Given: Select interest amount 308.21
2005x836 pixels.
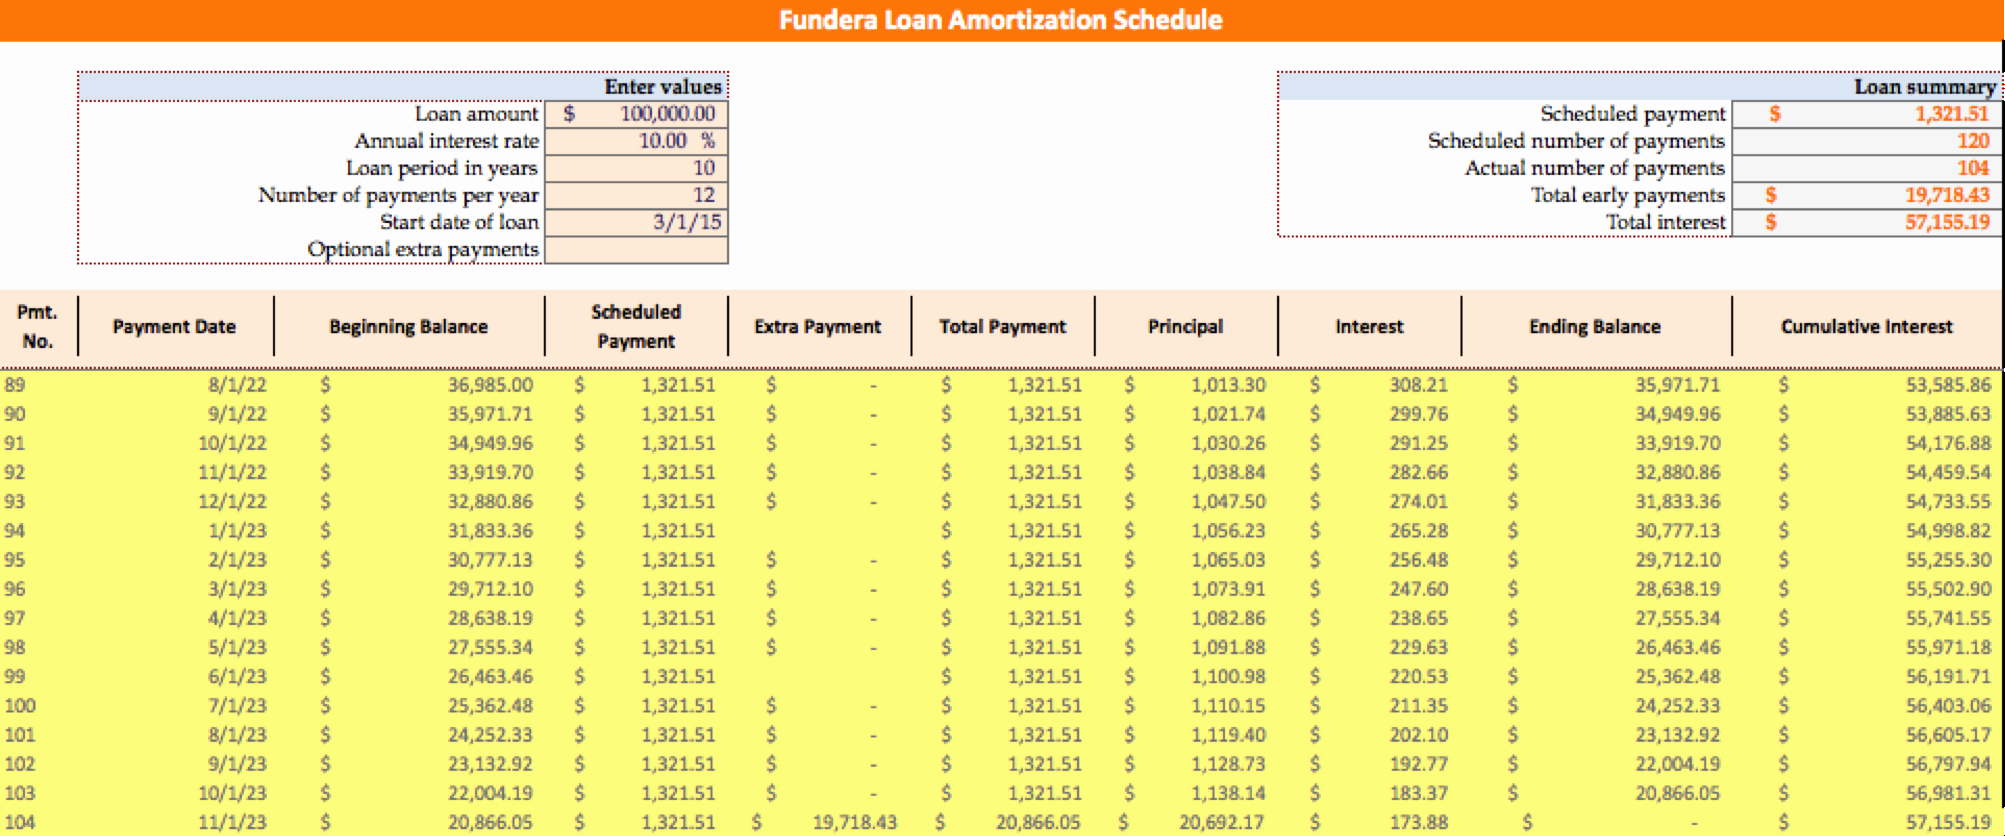Looking at the screenshot, I should (x=1418, y=385).
